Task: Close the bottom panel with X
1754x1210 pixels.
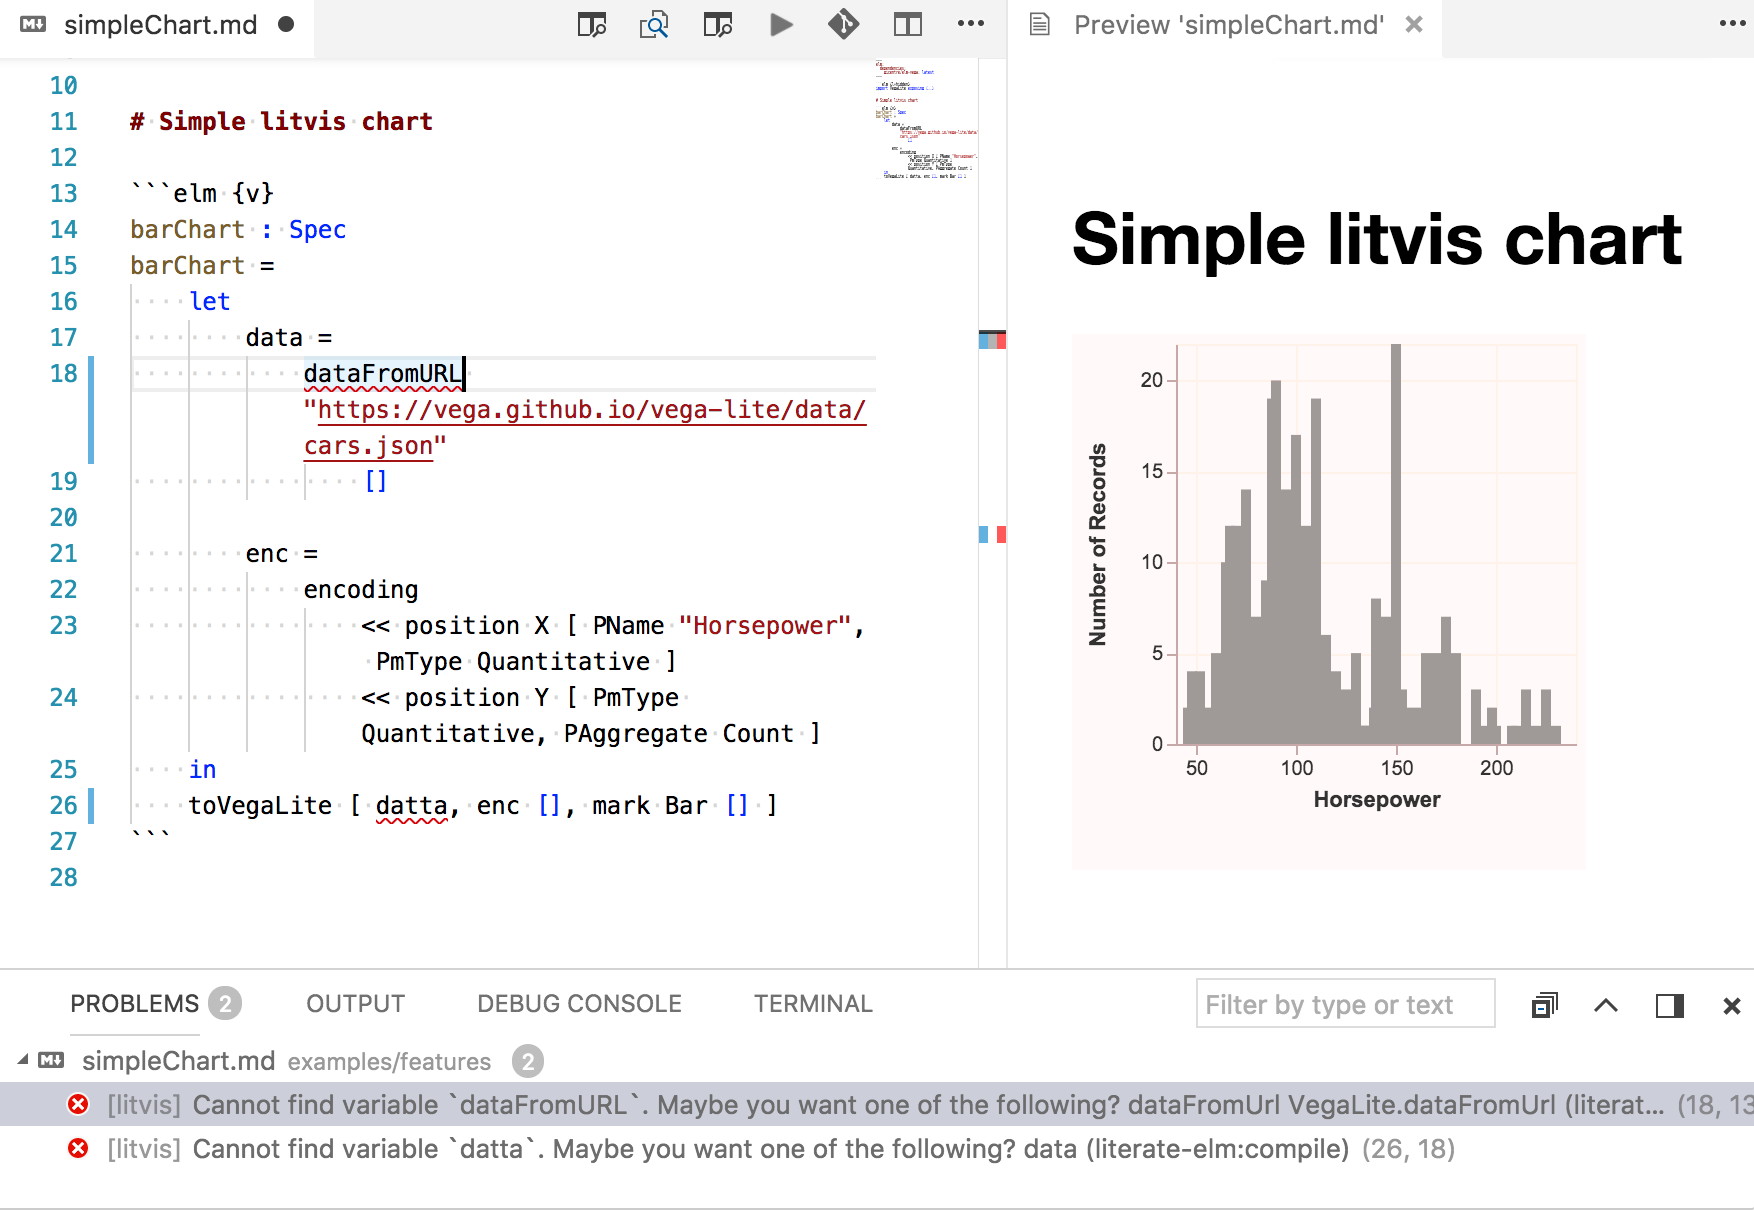Action: tap(1732, 1006)
